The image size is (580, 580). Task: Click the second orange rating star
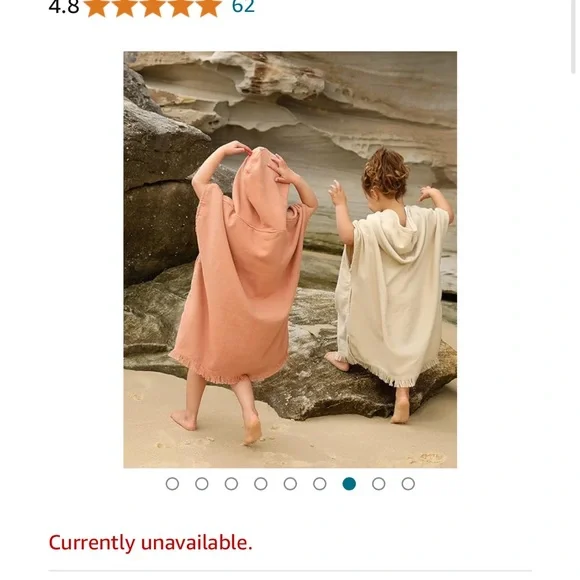coord(125,7)
